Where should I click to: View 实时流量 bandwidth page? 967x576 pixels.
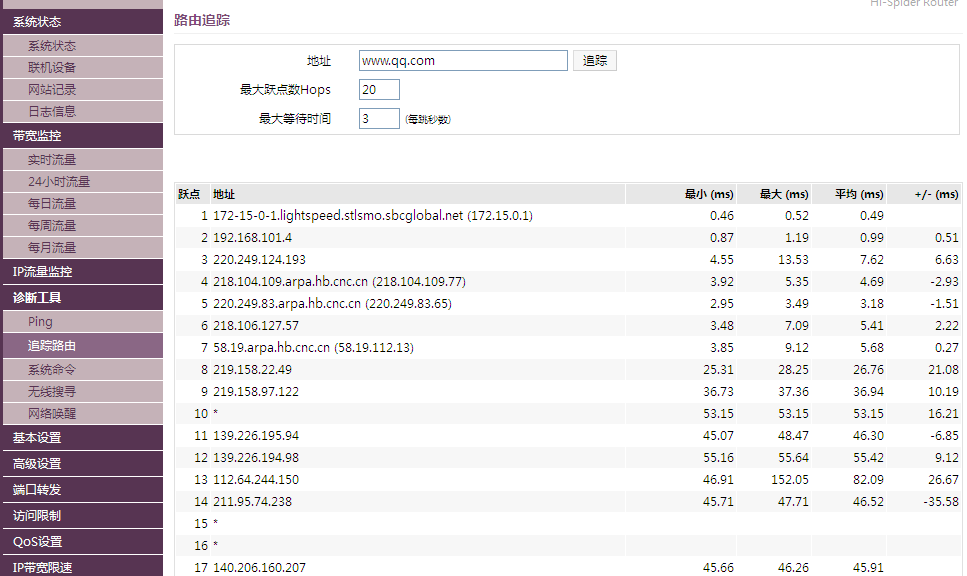(52, 160)
